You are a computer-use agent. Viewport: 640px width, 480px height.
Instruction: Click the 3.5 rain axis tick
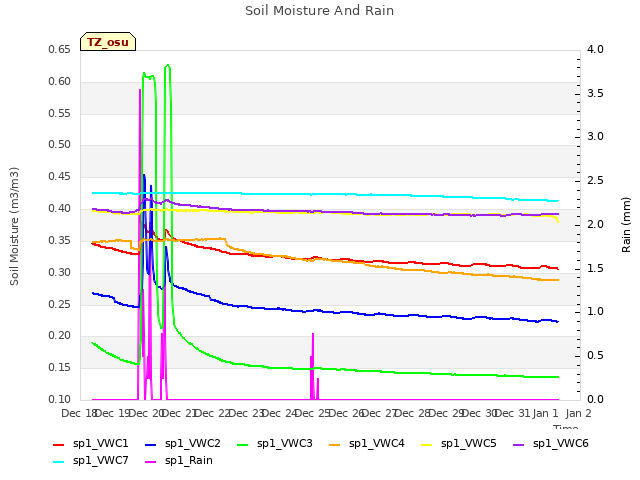(595, 93)
